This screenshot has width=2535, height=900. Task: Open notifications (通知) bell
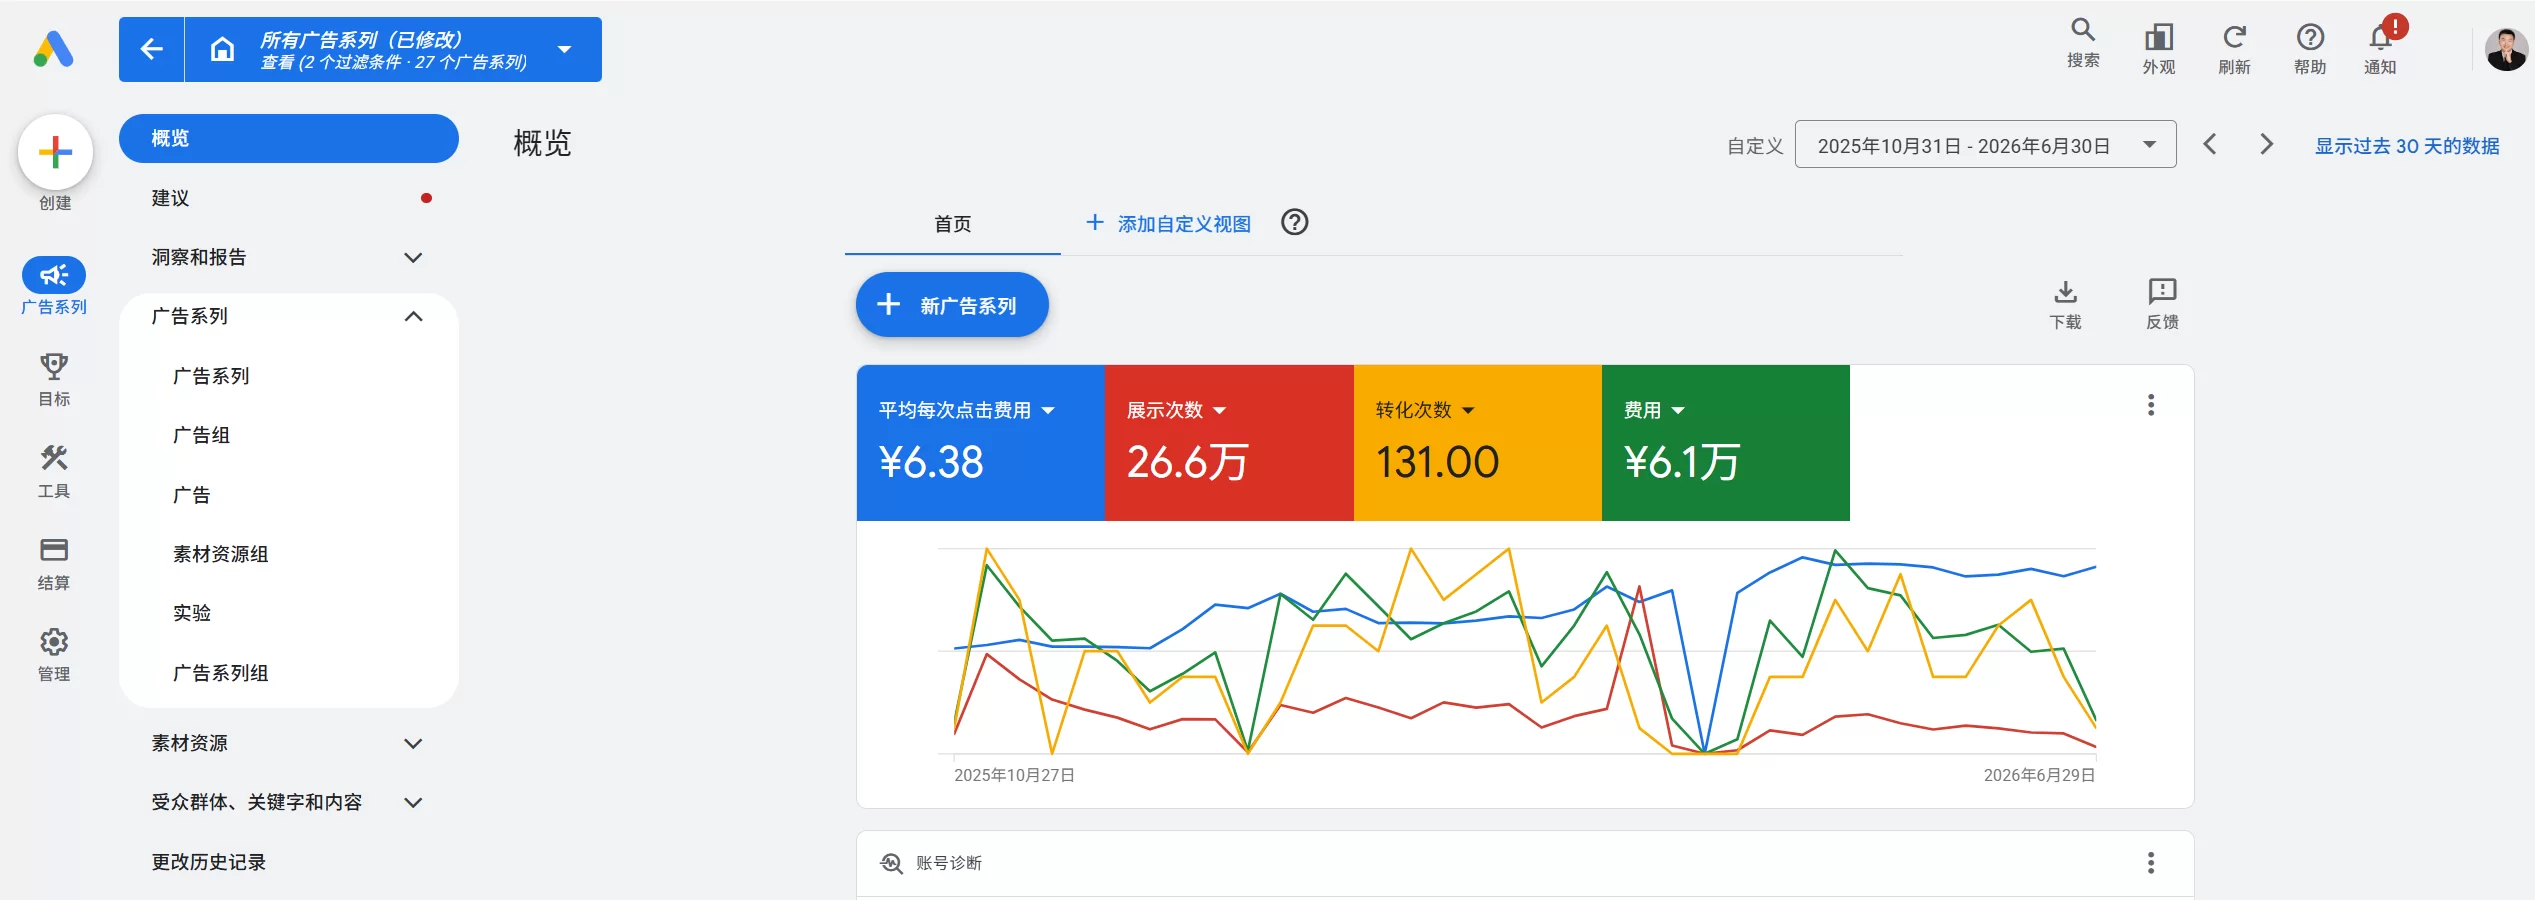pyautogui.click(x=2380, y=50)
